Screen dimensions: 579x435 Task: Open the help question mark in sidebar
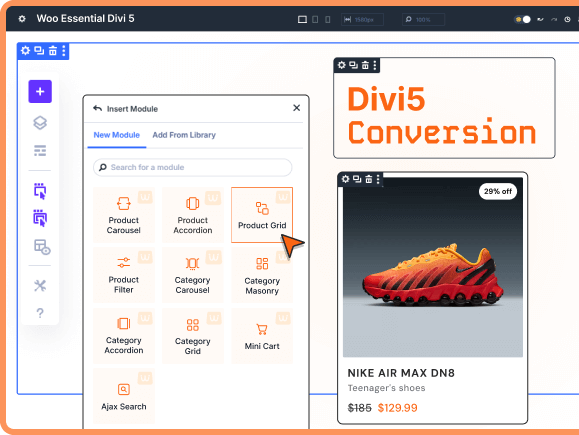(x=40, y=313)
